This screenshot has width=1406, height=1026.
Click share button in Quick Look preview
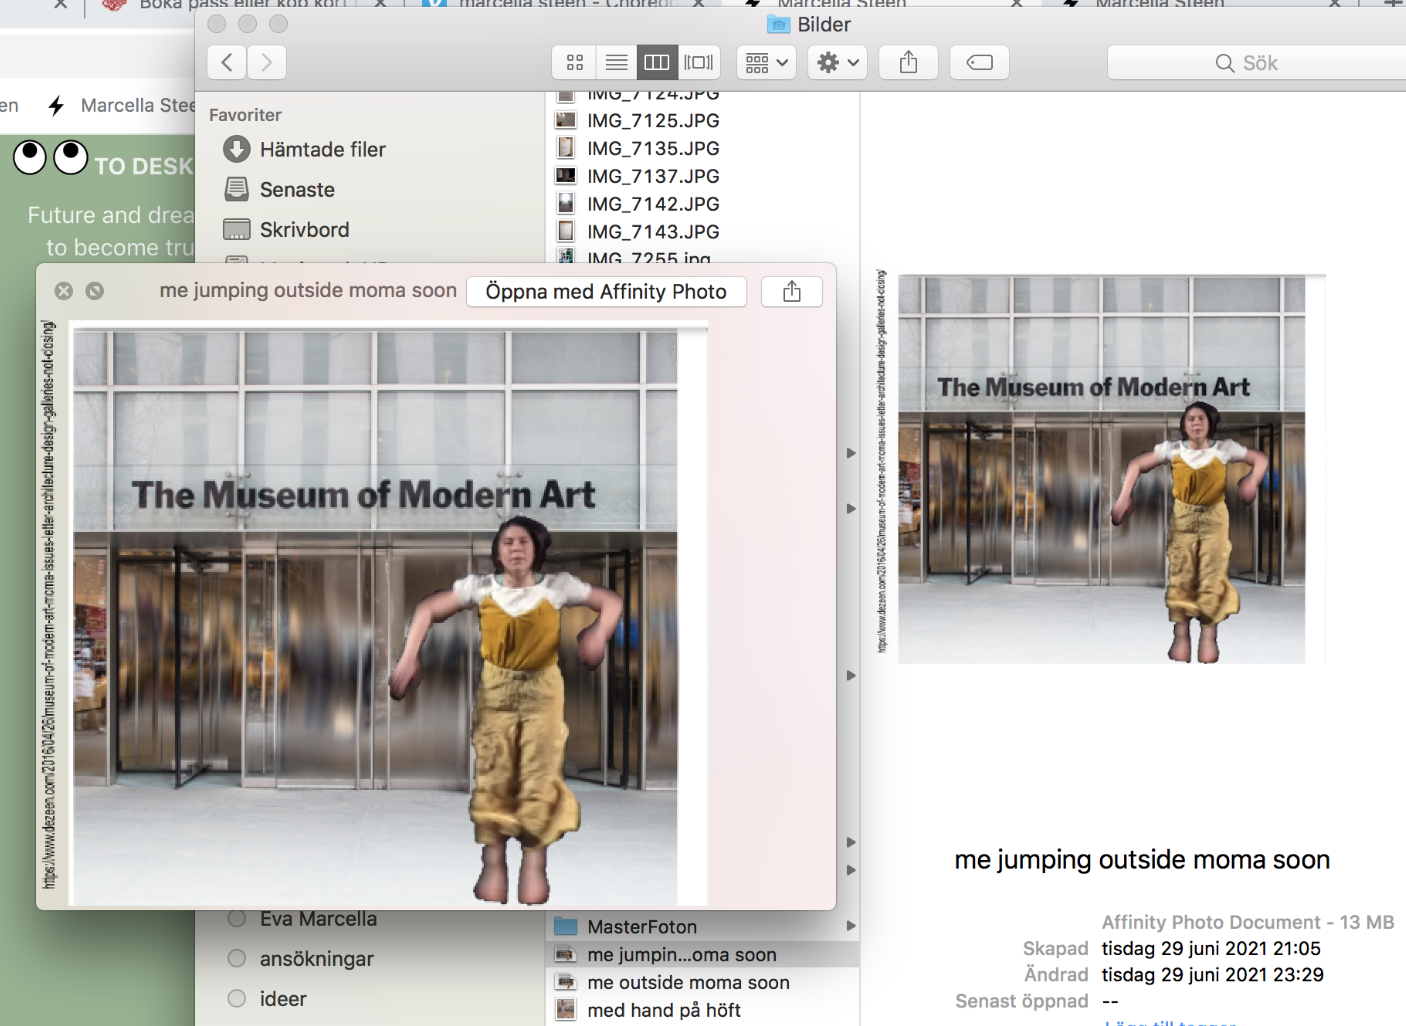click(x=791, y=292)
